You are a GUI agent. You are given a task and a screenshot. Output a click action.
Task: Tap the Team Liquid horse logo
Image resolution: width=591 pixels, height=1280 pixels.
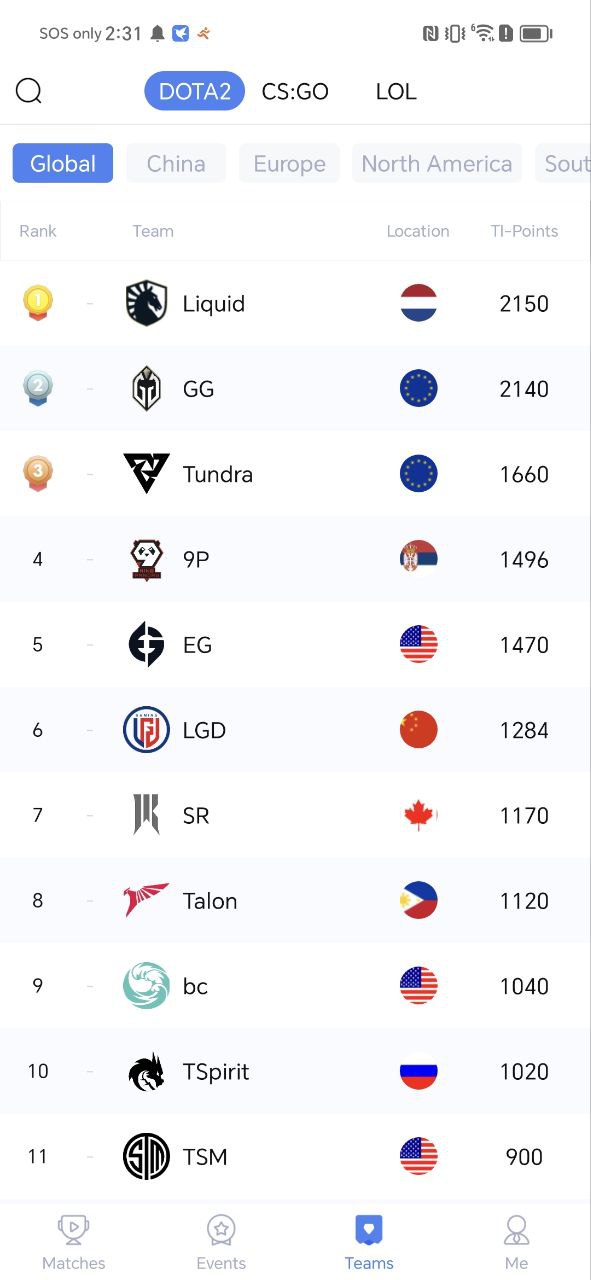click(x=146, y=303)
